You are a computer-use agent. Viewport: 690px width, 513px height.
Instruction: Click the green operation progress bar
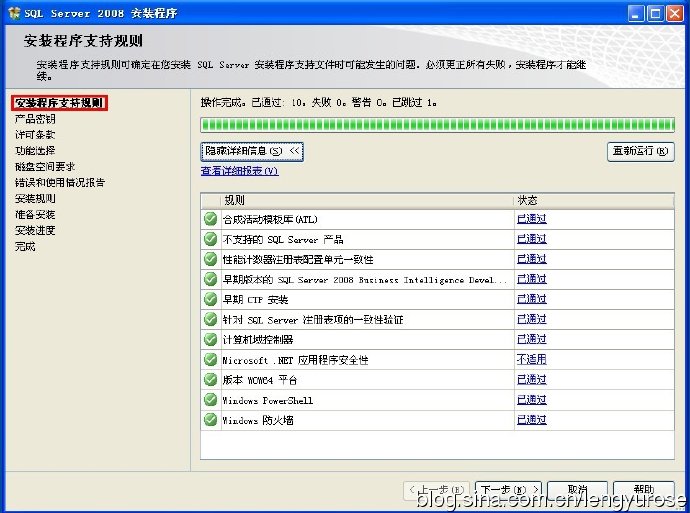[437, 125]
